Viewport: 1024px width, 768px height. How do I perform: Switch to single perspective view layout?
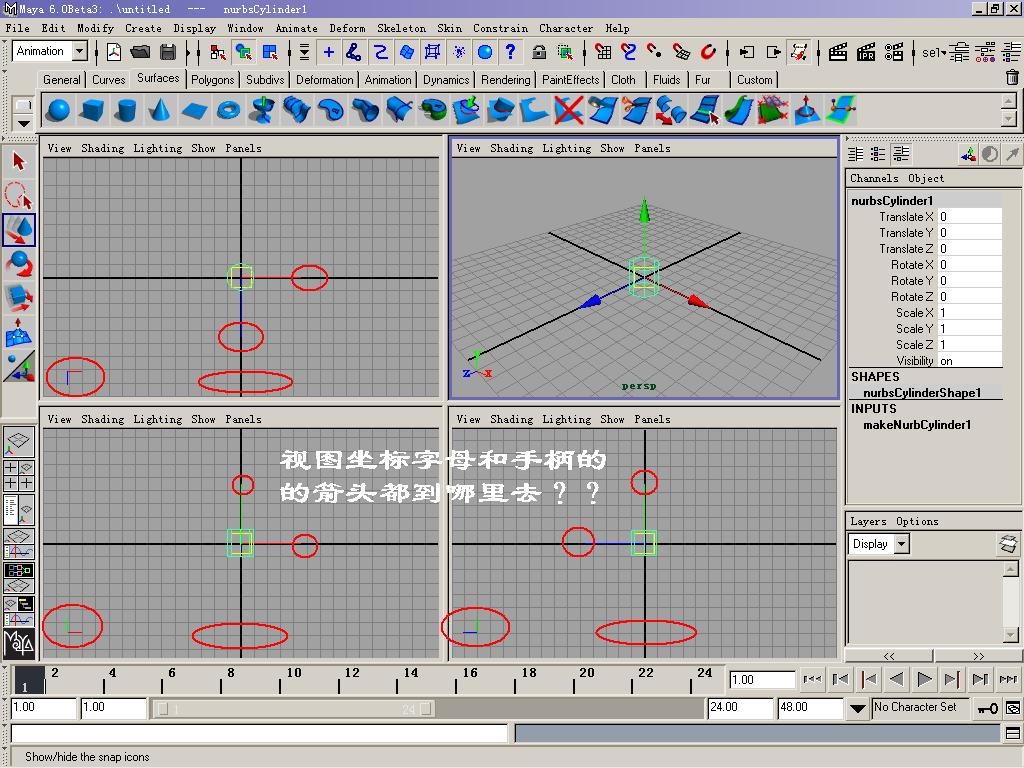pyautogui.click(x=18, y=442)
